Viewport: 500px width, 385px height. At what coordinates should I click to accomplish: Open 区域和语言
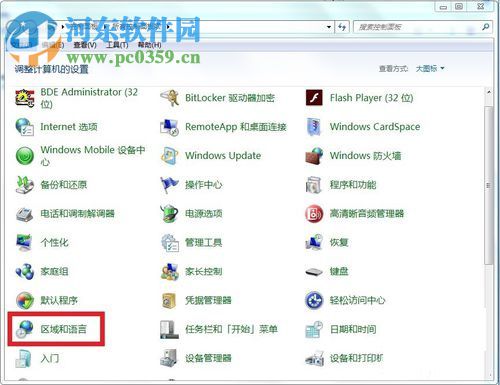[x=51, y=329]
